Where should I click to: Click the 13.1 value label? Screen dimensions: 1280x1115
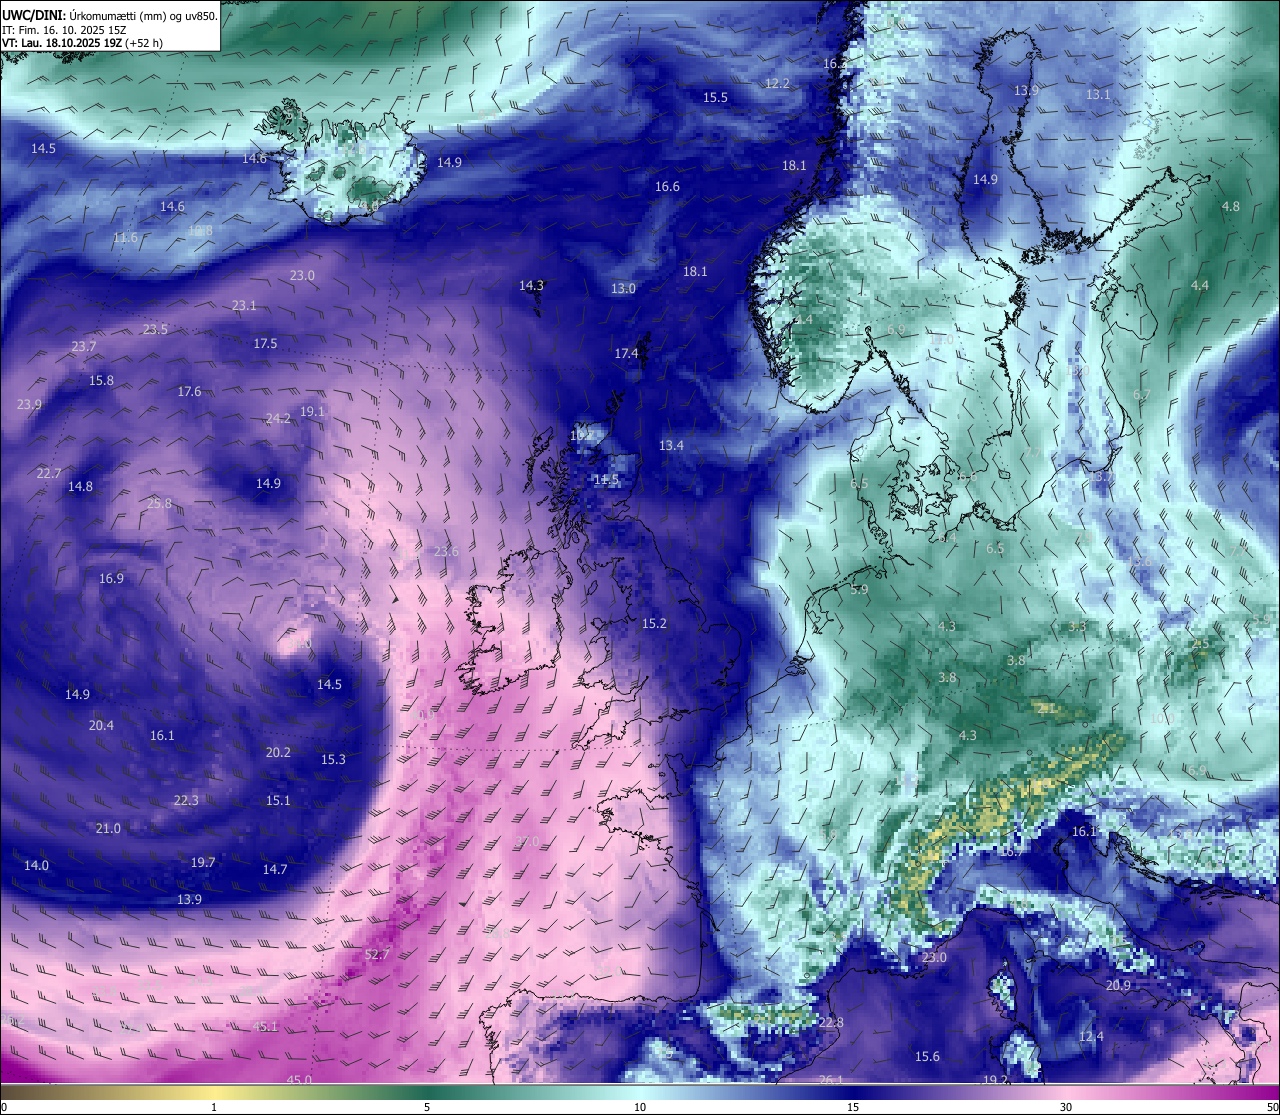coord(1098,95)
